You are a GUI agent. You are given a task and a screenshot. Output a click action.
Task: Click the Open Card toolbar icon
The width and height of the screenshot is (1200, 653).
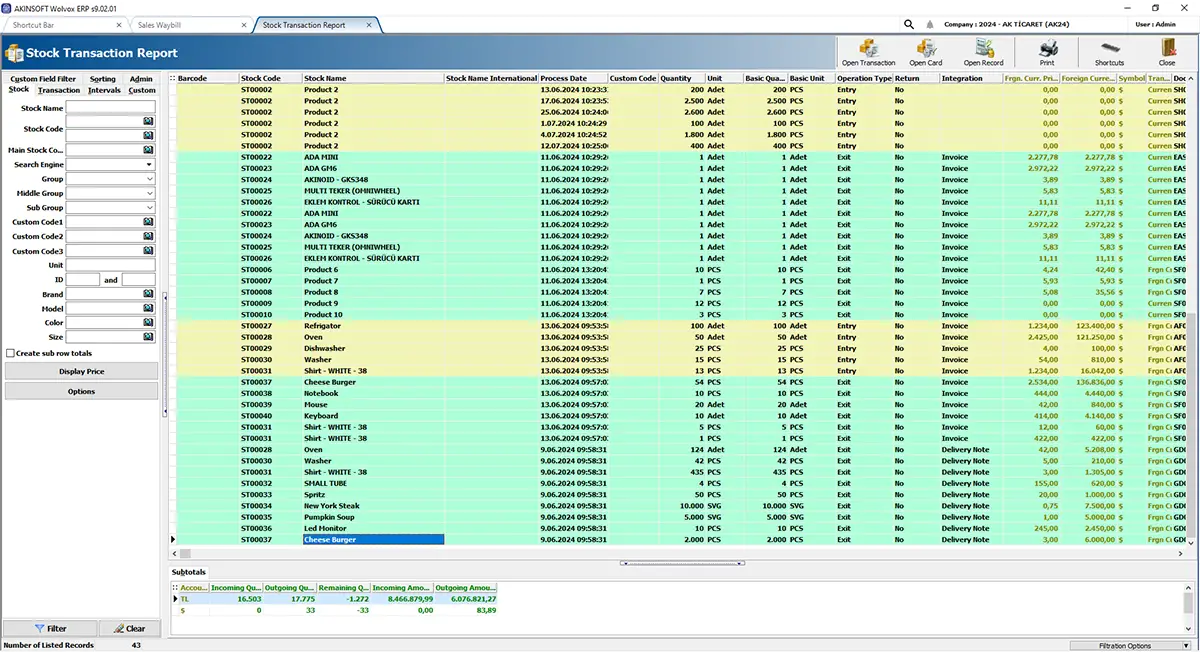coord(925,52)
